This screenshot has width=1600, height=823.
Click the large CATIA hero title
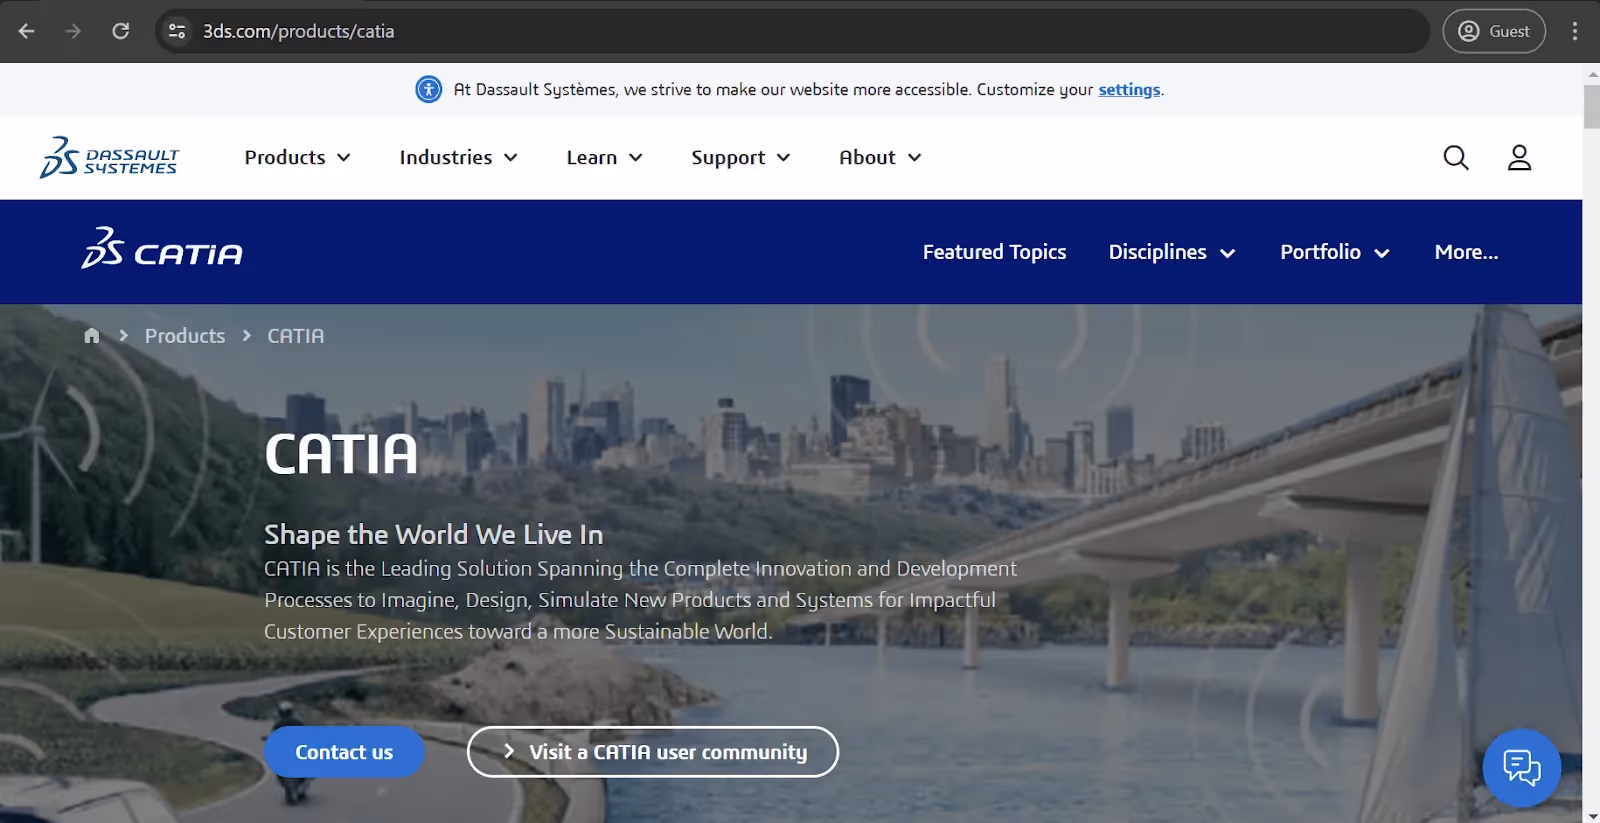coord(341,454)
